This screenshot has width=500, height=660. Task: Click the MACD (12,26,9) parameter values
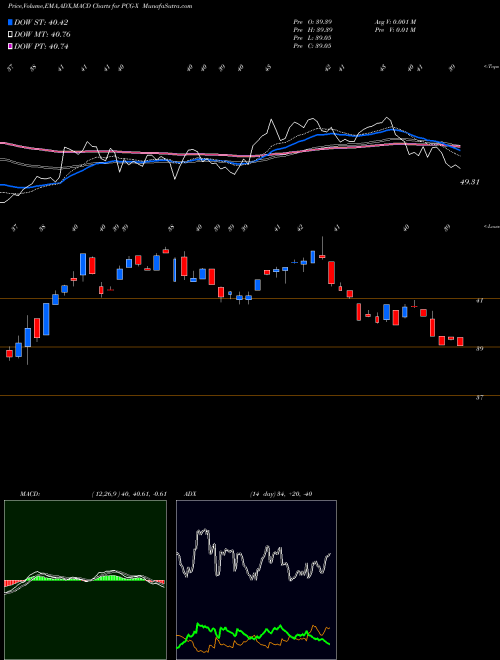129,494
